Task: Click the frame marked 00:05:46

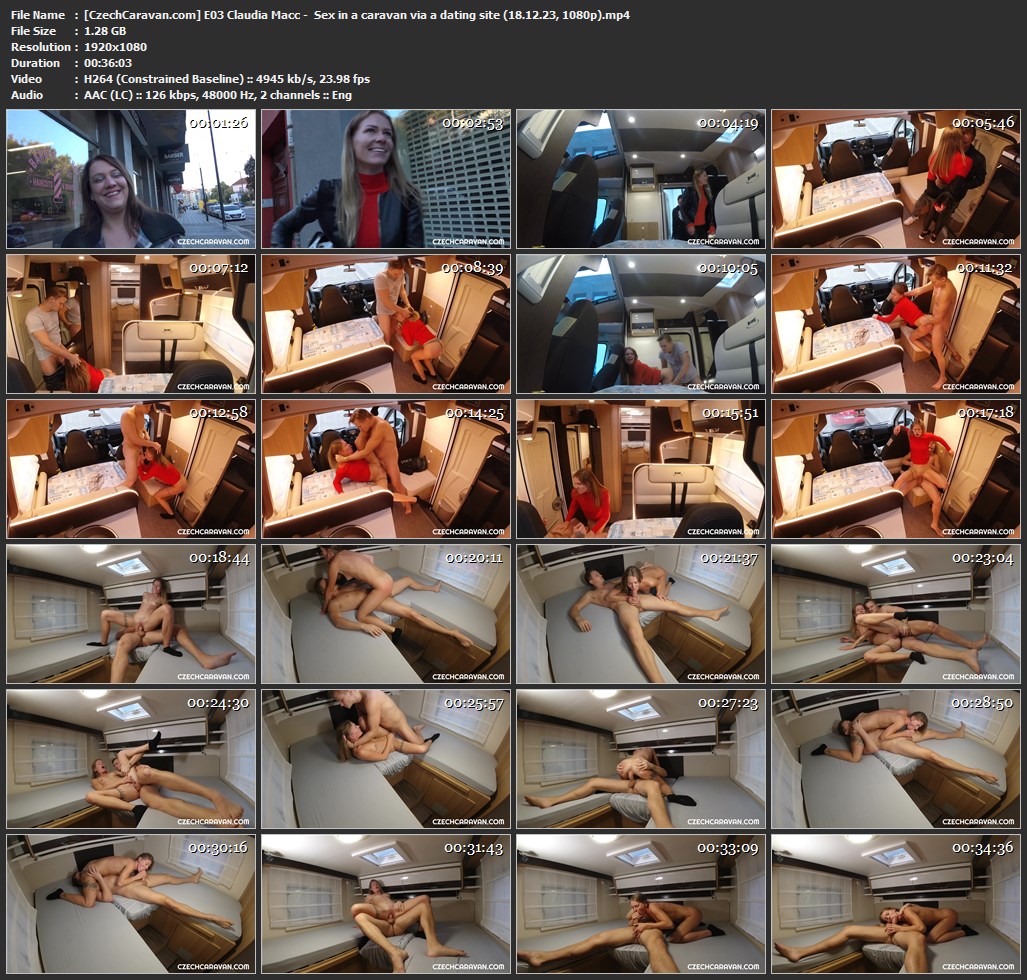Action: pyautogui.click(x=896, y=179)
